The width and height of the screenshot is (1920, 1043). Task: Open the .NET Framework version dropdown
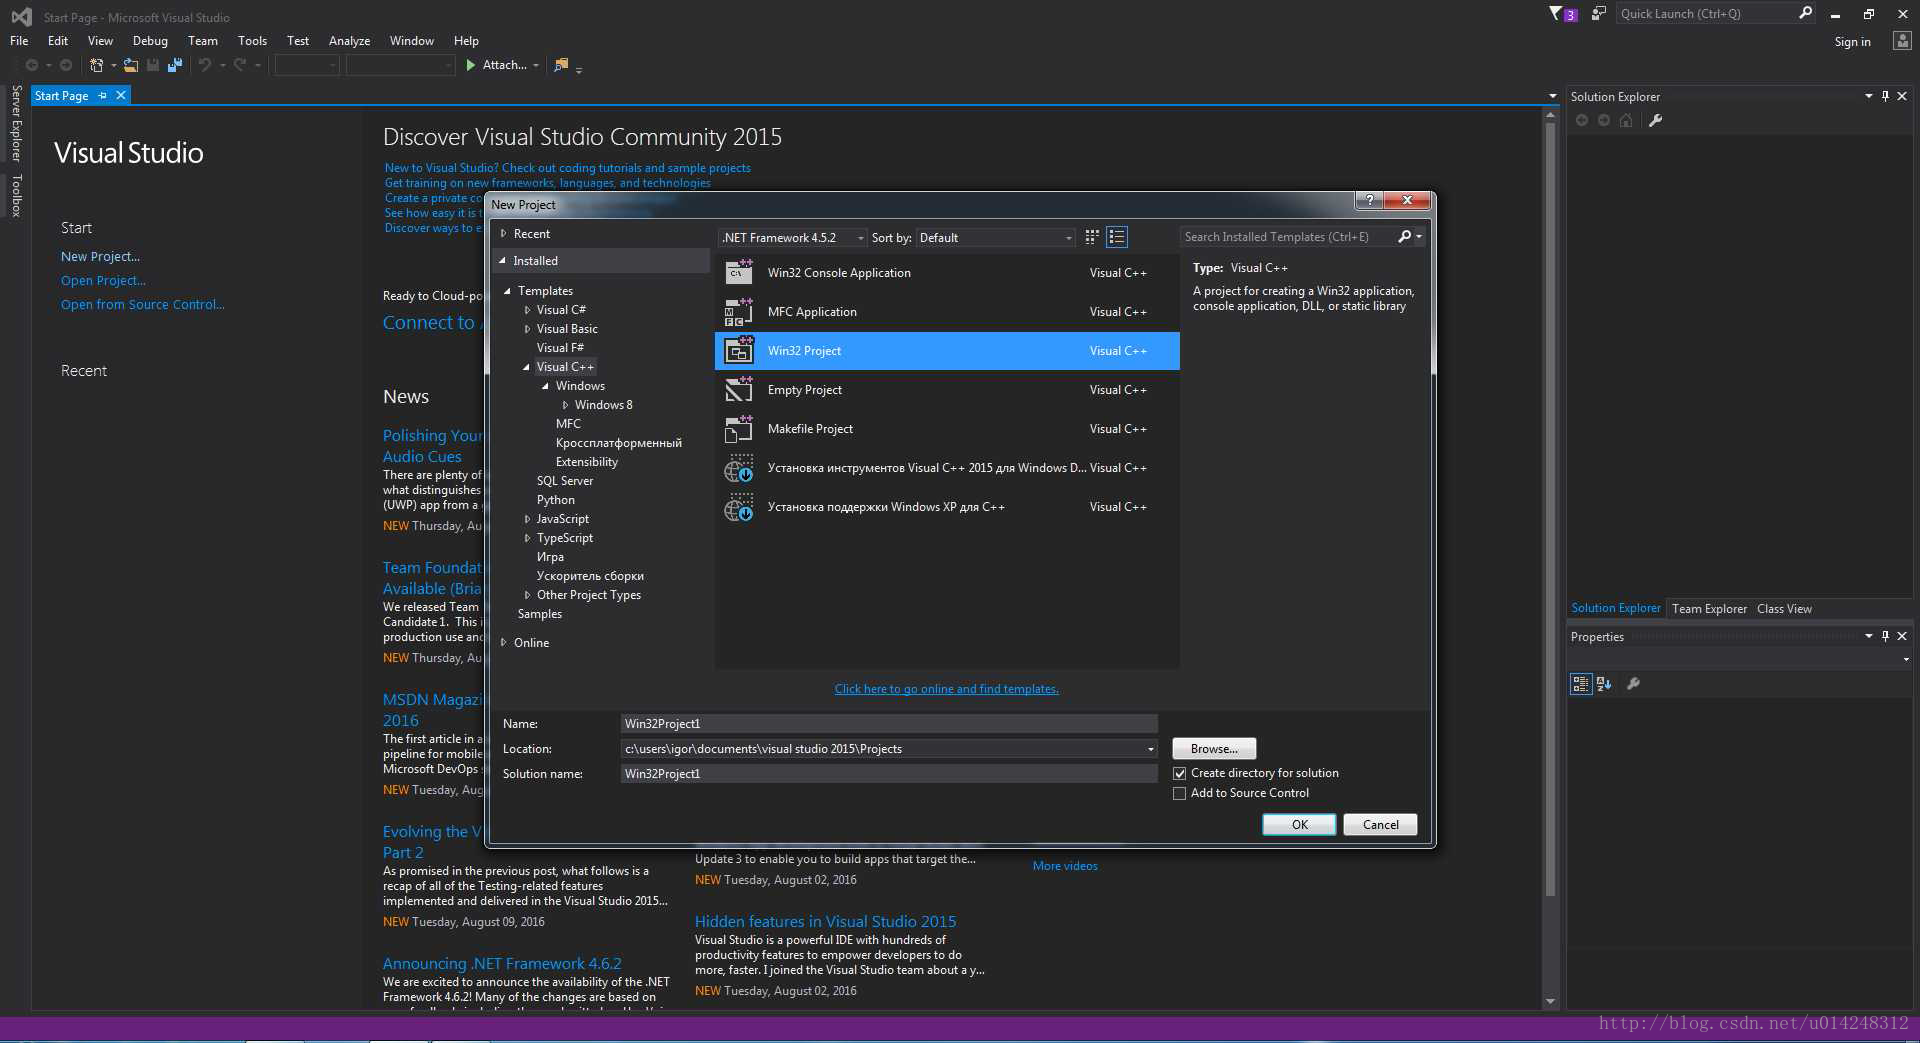[x=793, y=238]
